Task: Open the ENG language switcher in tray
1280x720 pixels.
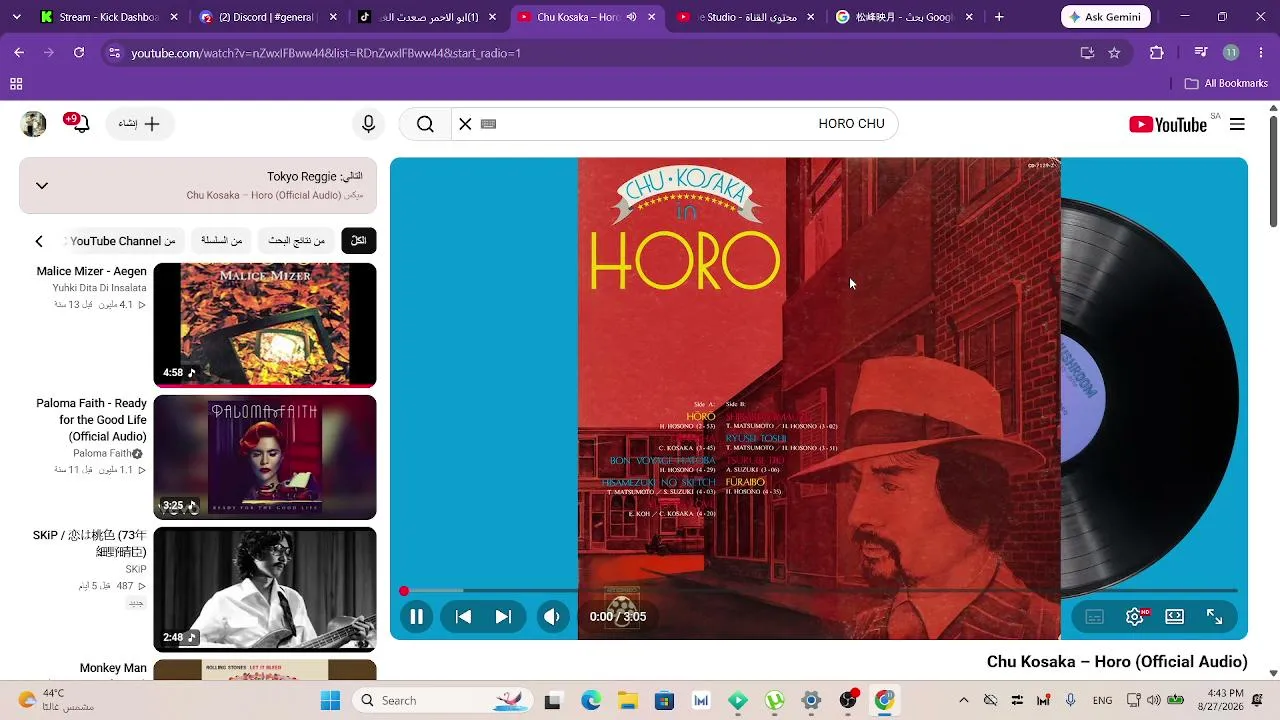Action: click(x=1102, y=700)
